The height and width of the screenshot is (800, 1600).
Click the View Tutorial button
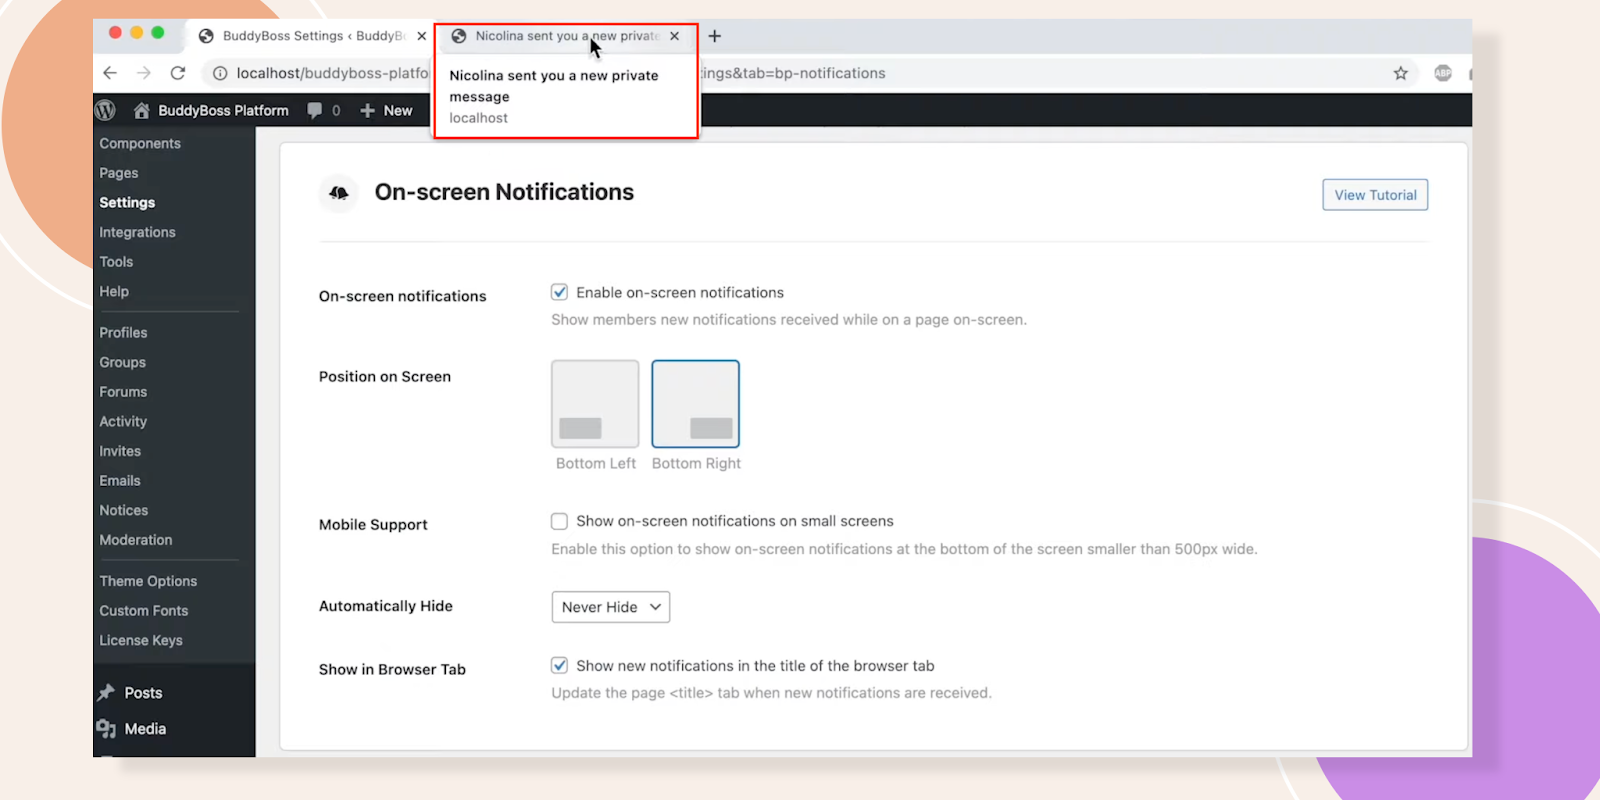[1375, 195]
